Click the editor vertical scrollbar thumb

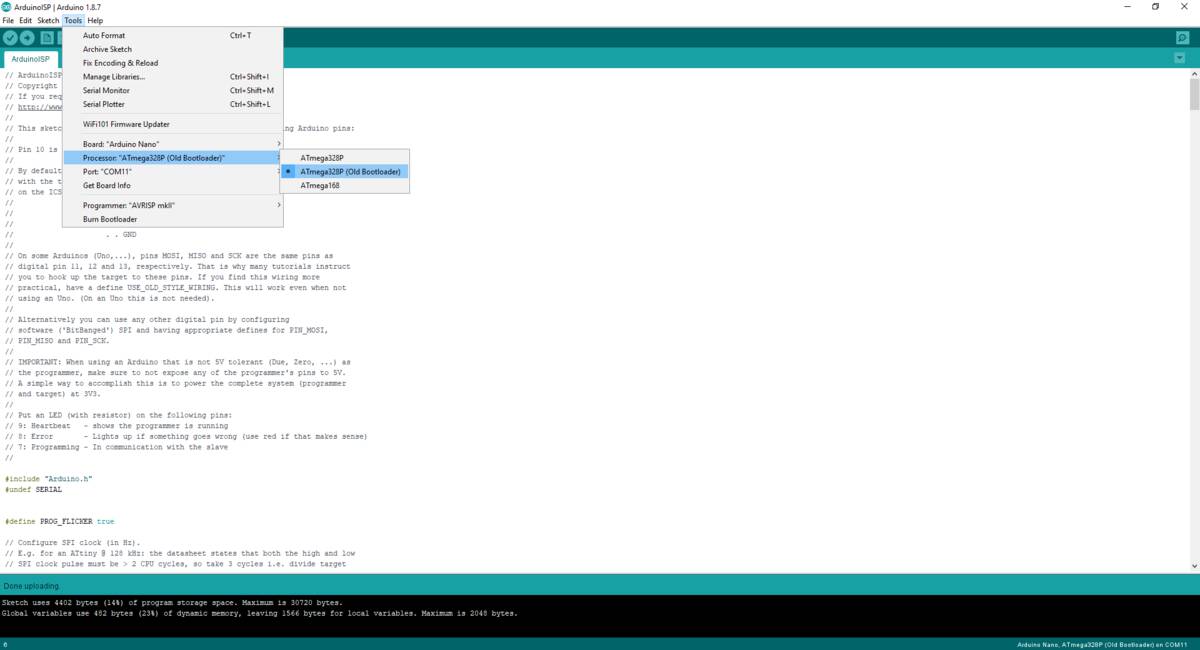[x=1194, y=94]
